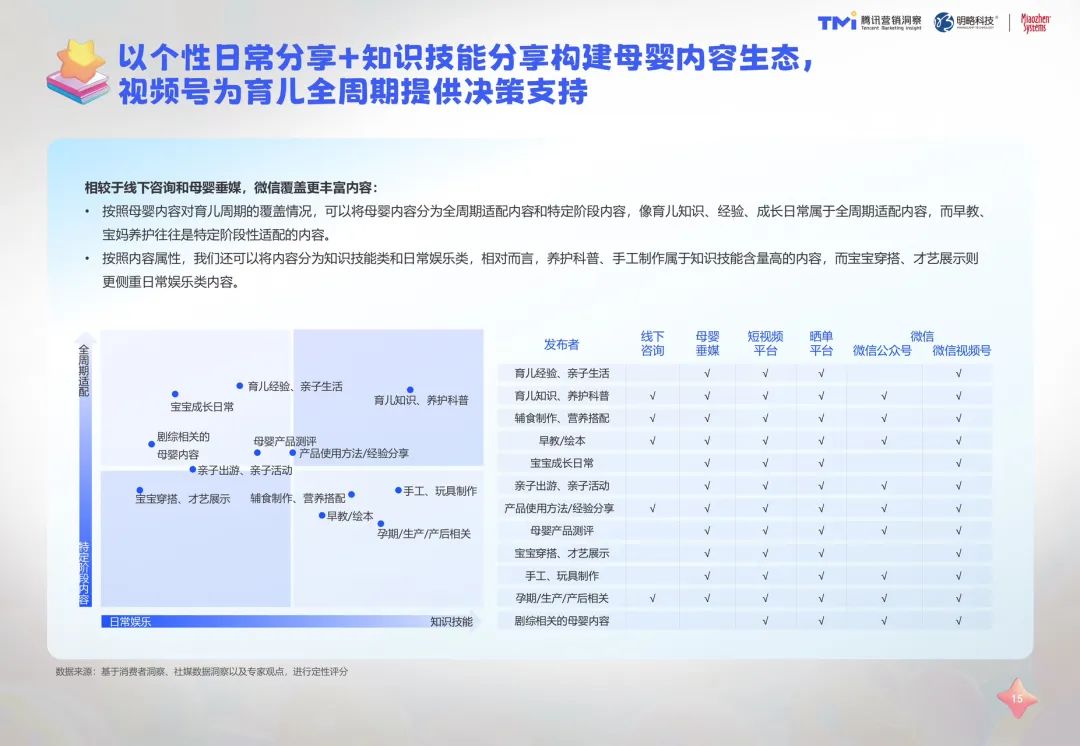Click the 微信视频号 column header

click(962, 351)
